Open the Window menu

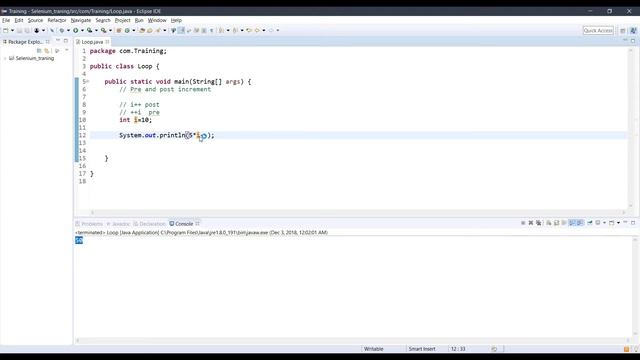click(157, 20)
